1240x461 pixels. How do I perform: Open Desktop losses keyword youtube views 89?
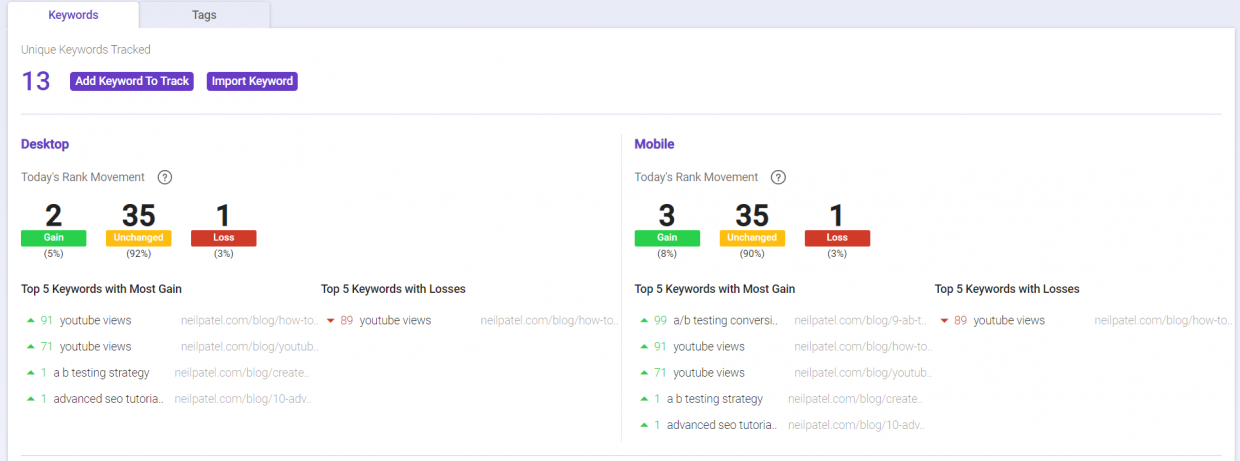[x=395, y=320]
